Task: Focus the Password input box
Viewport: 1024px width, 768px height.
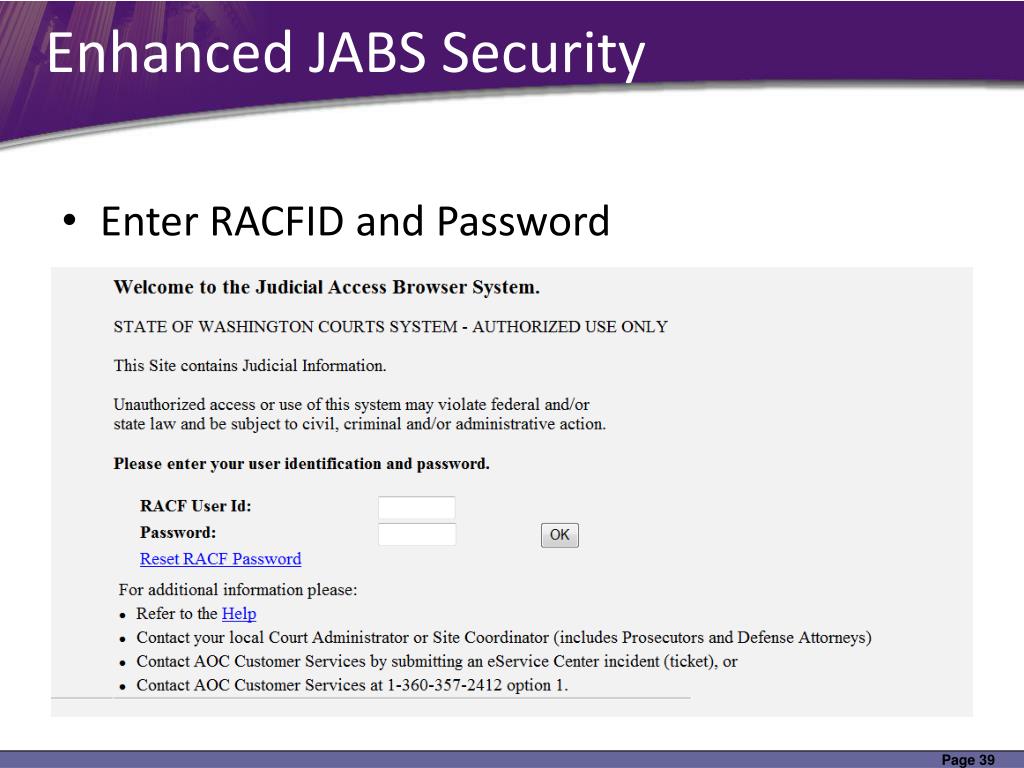Action: (417, 534)
